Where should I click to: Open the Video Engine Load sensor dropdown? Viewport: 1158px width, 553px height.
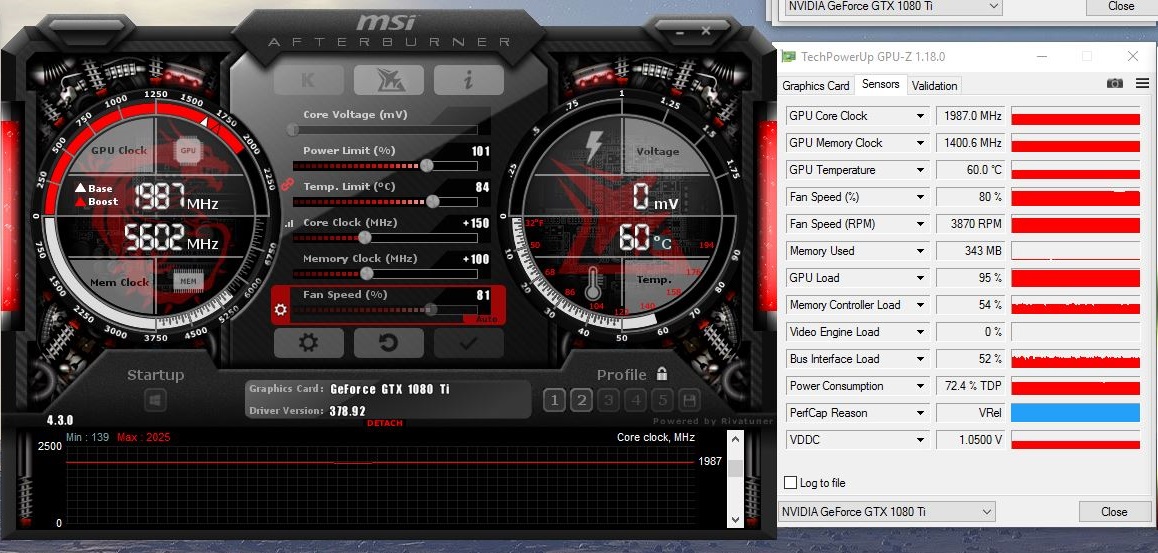tap(920, 332)
